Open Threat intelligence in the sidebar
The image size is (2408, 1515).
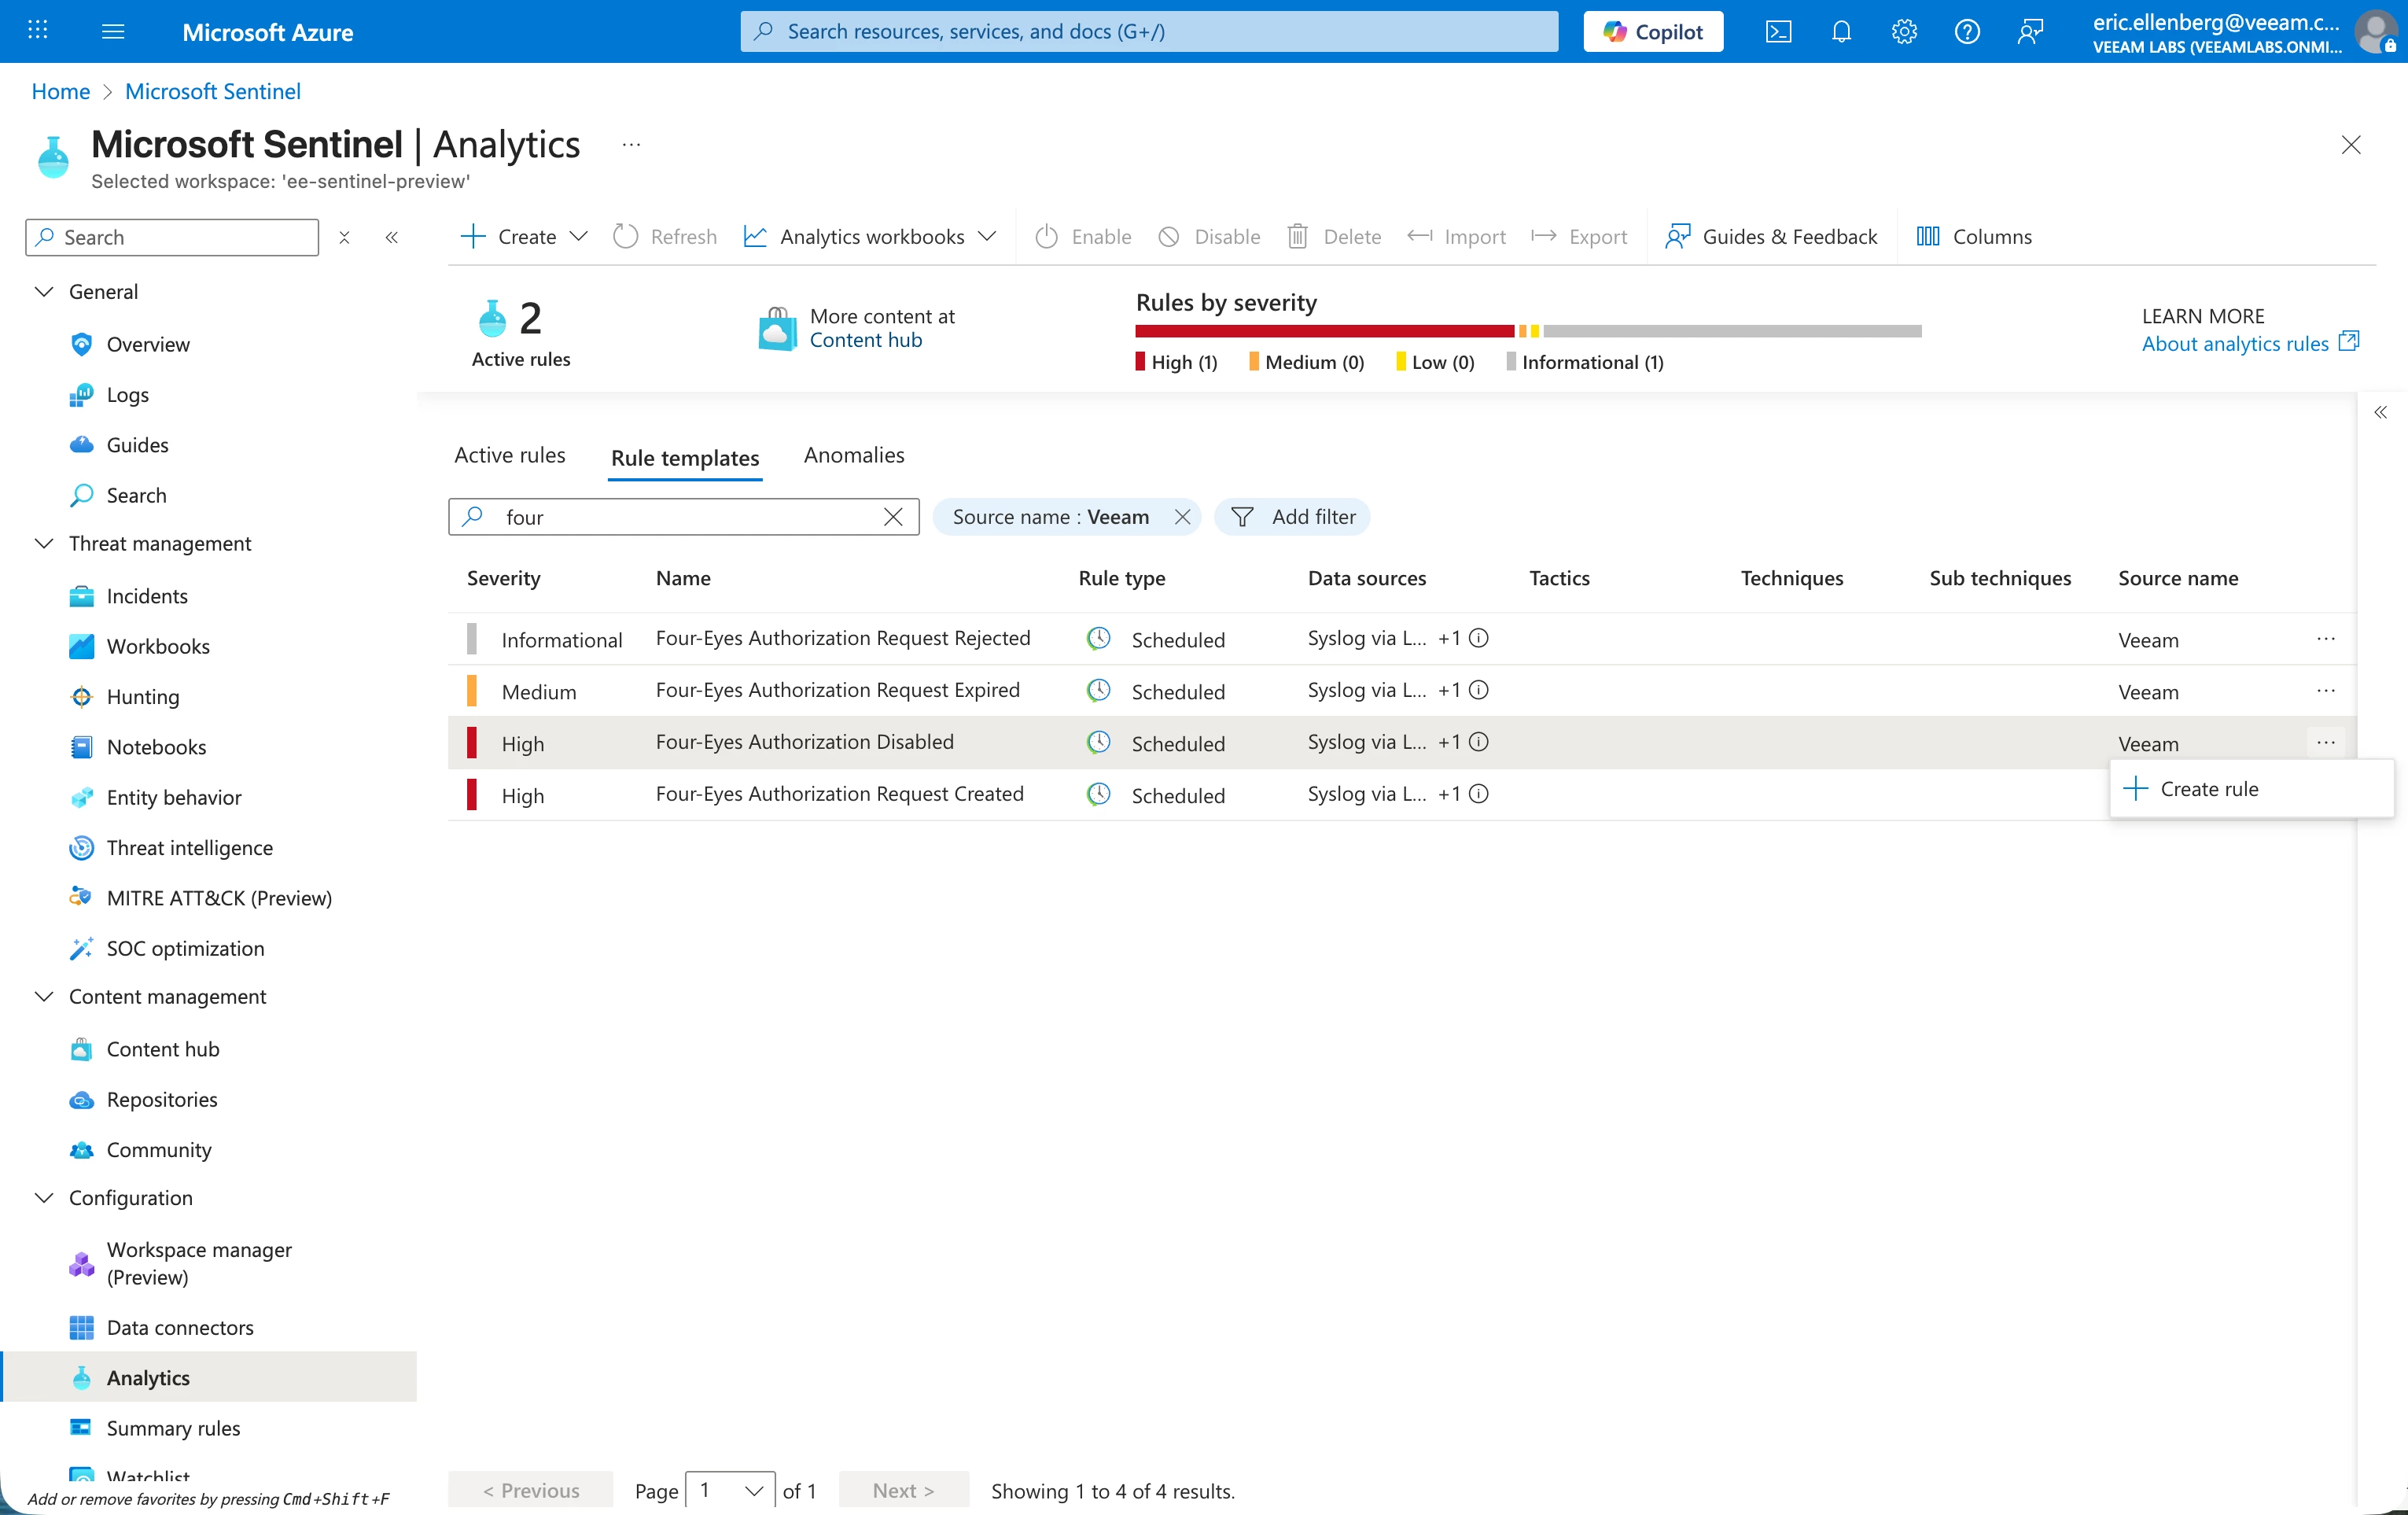point(190,847)
